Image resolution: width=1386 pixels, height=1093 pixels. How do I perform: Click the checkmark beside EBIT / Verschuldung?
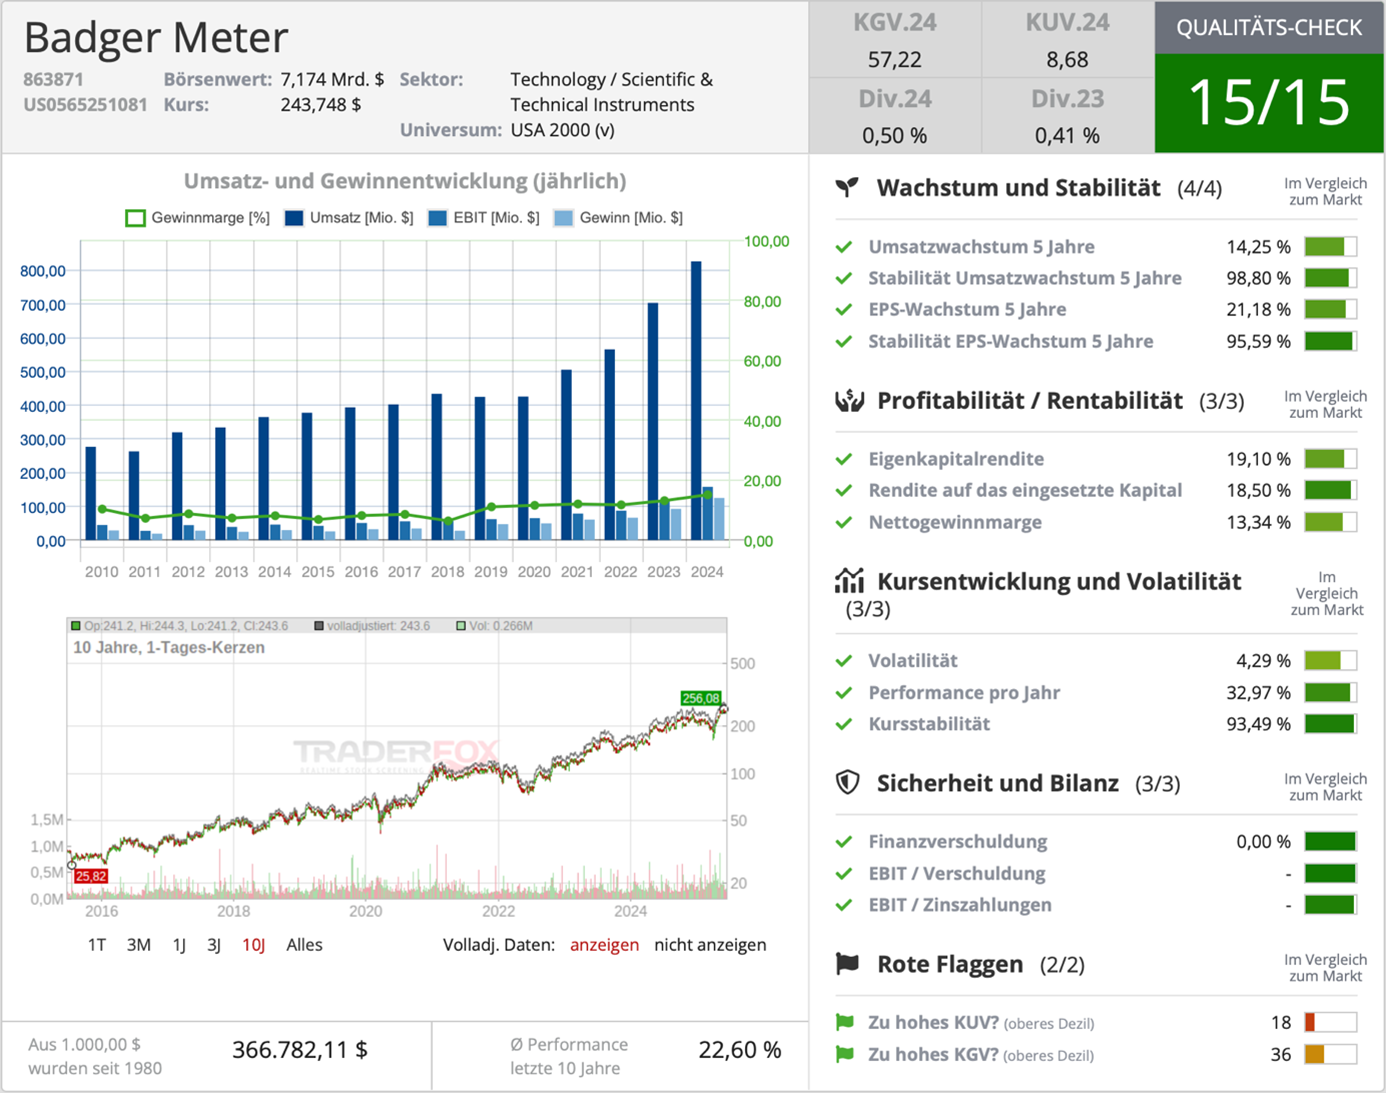pos(844,873)
